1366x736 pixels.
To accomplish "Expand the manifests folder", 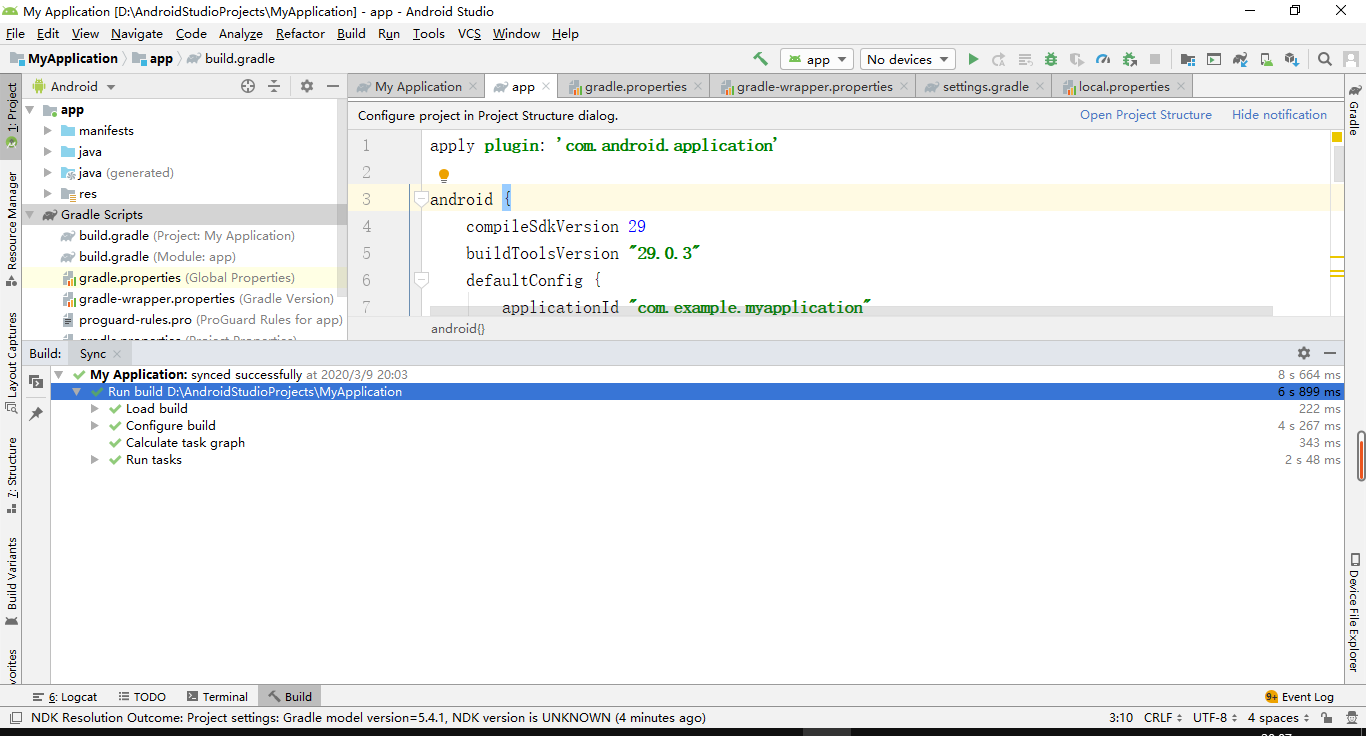I will pyautogui.click(x=48, y=130).
